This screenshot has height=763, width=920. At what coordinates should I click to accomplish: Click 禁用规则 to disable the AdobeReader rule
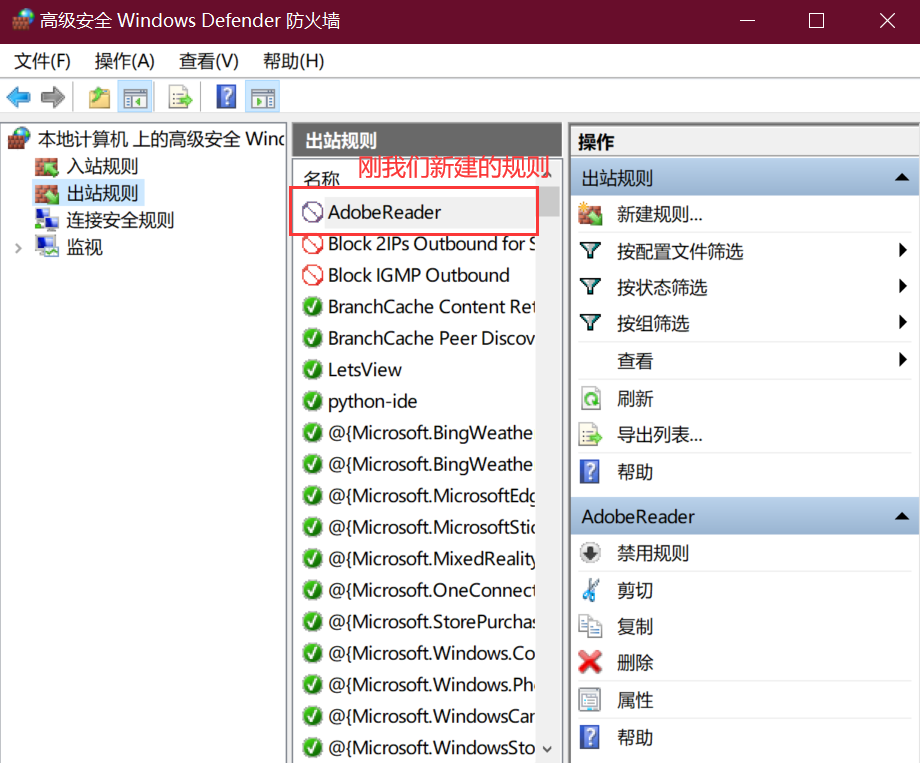[589, 553]
